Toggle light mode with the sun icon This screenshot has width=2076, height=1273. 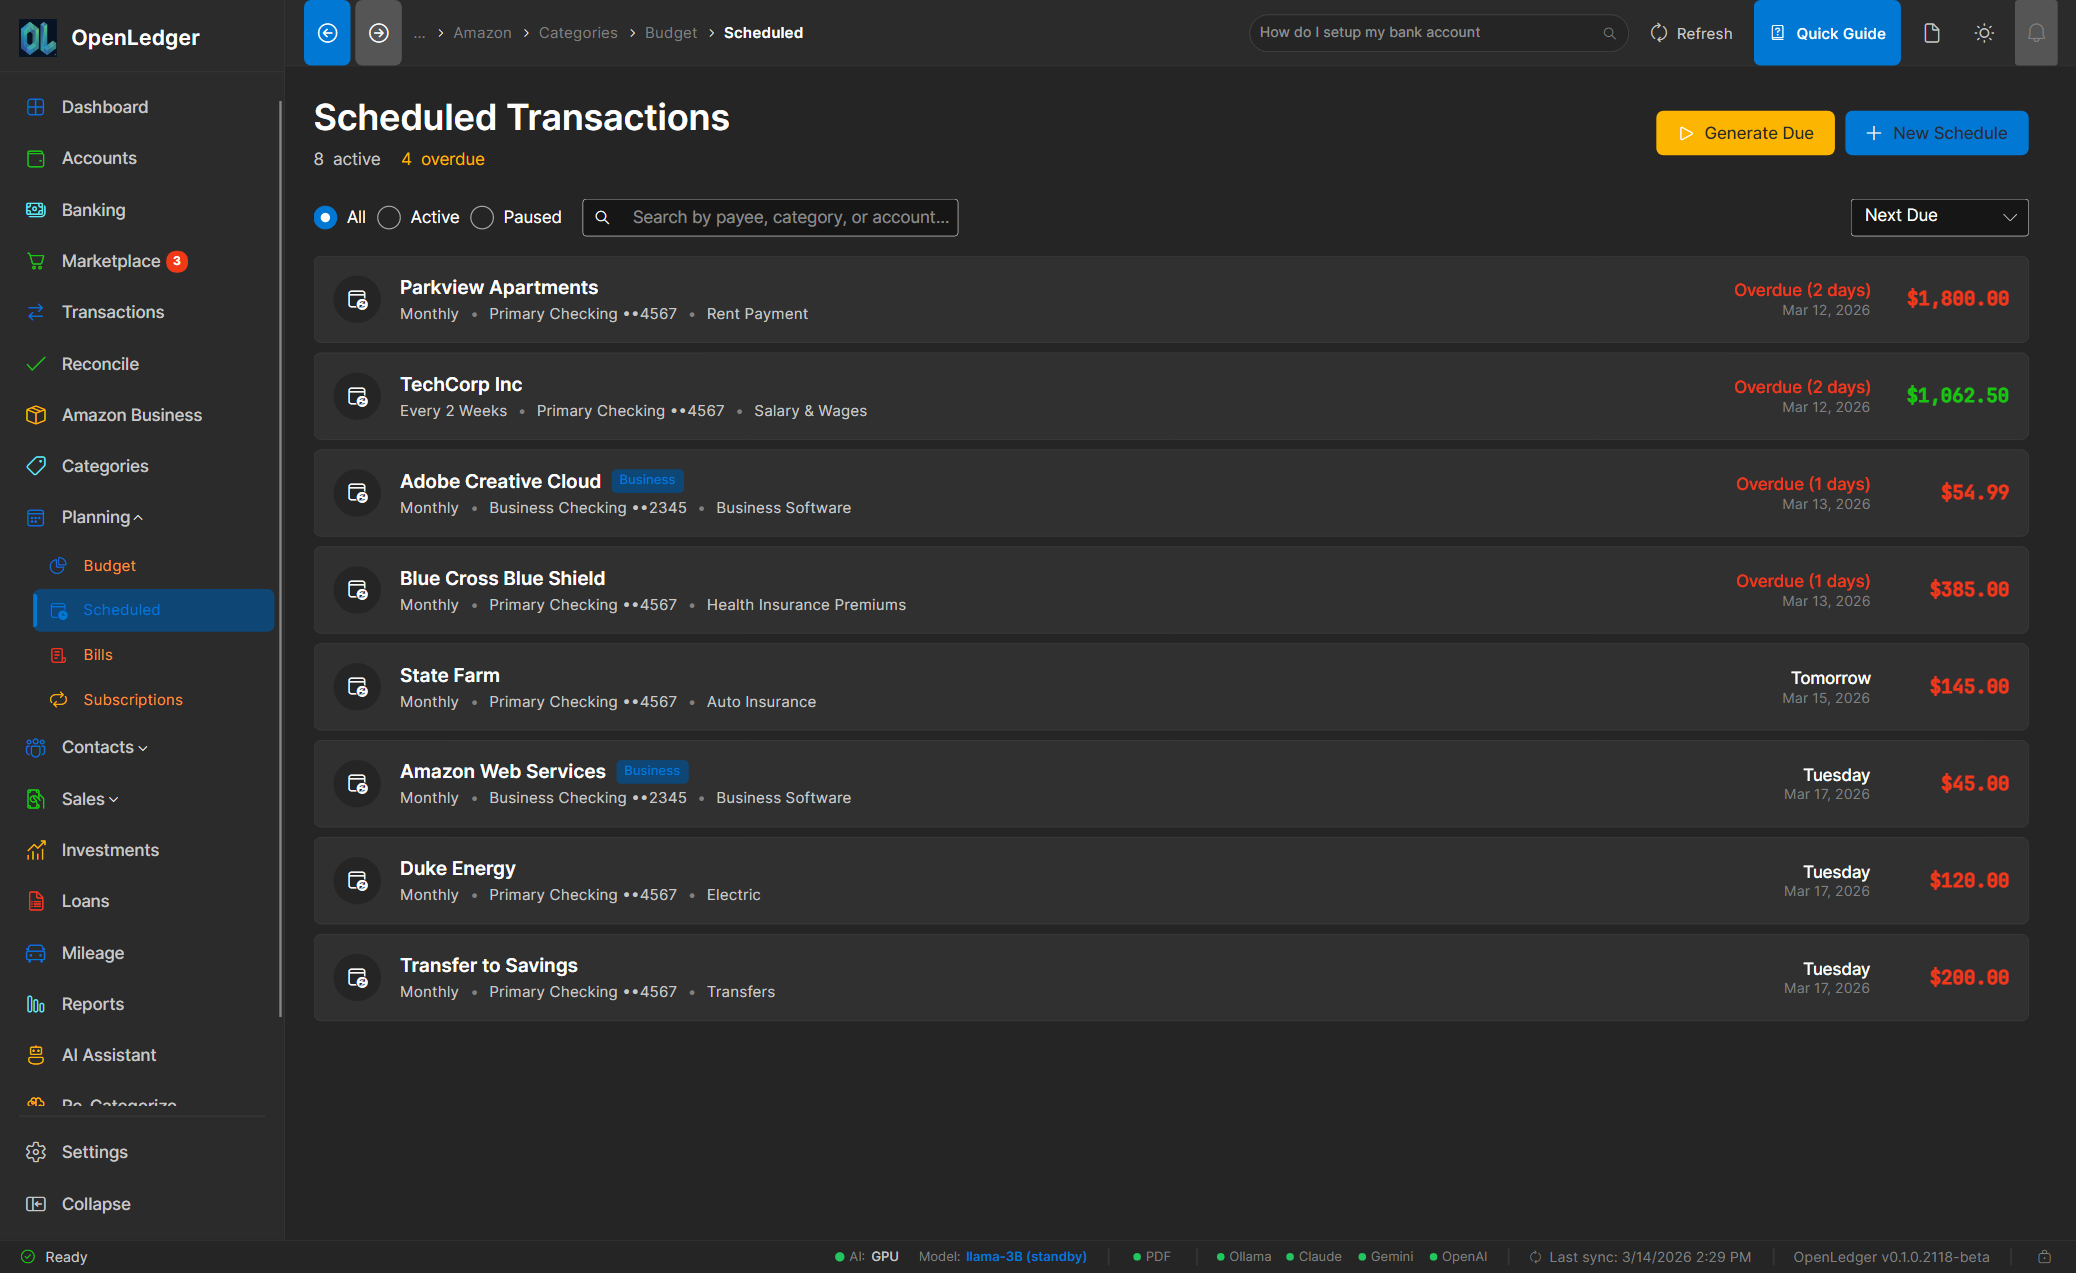(x=1984, y=32)
